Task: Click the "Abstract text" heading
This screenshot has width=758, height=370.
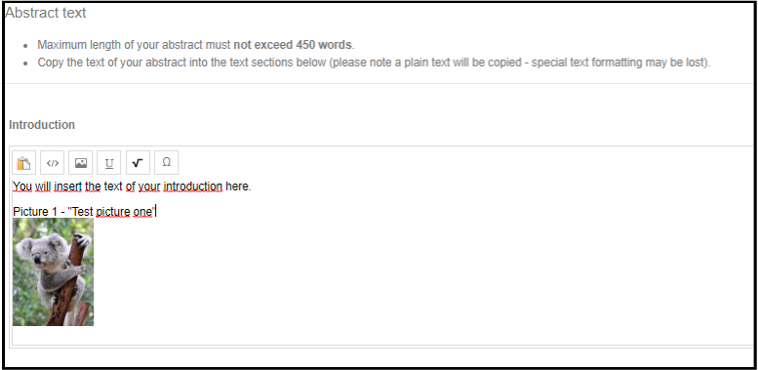Action: click(45, 13)
